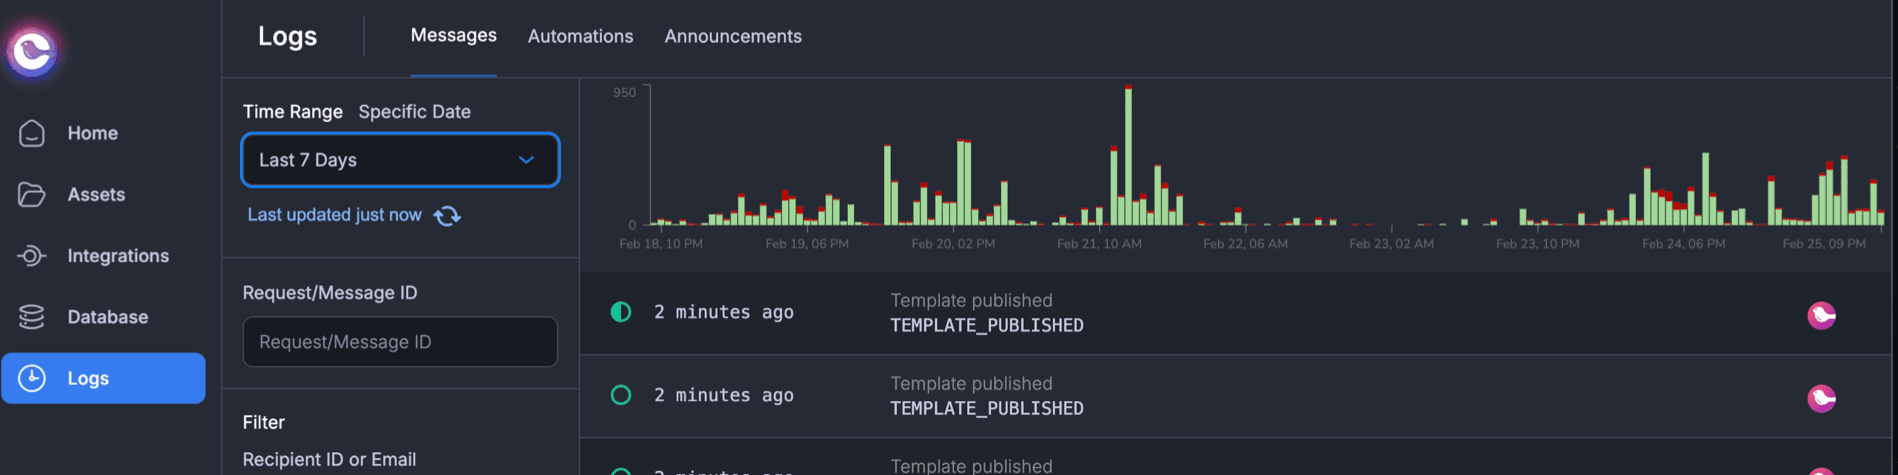The image size is (1898, 475).
Task: Switch to the Automations tab
Action: 580,36
